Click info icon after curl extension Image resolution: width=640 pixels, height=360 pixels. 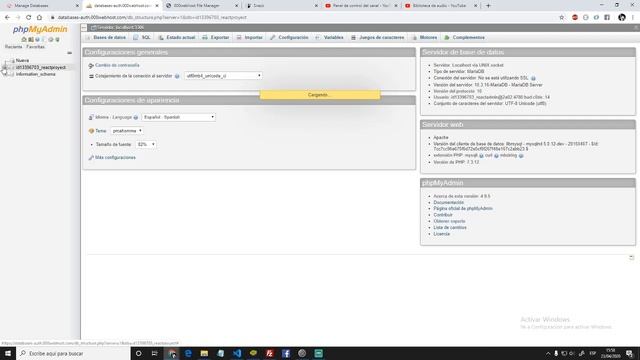496,156
